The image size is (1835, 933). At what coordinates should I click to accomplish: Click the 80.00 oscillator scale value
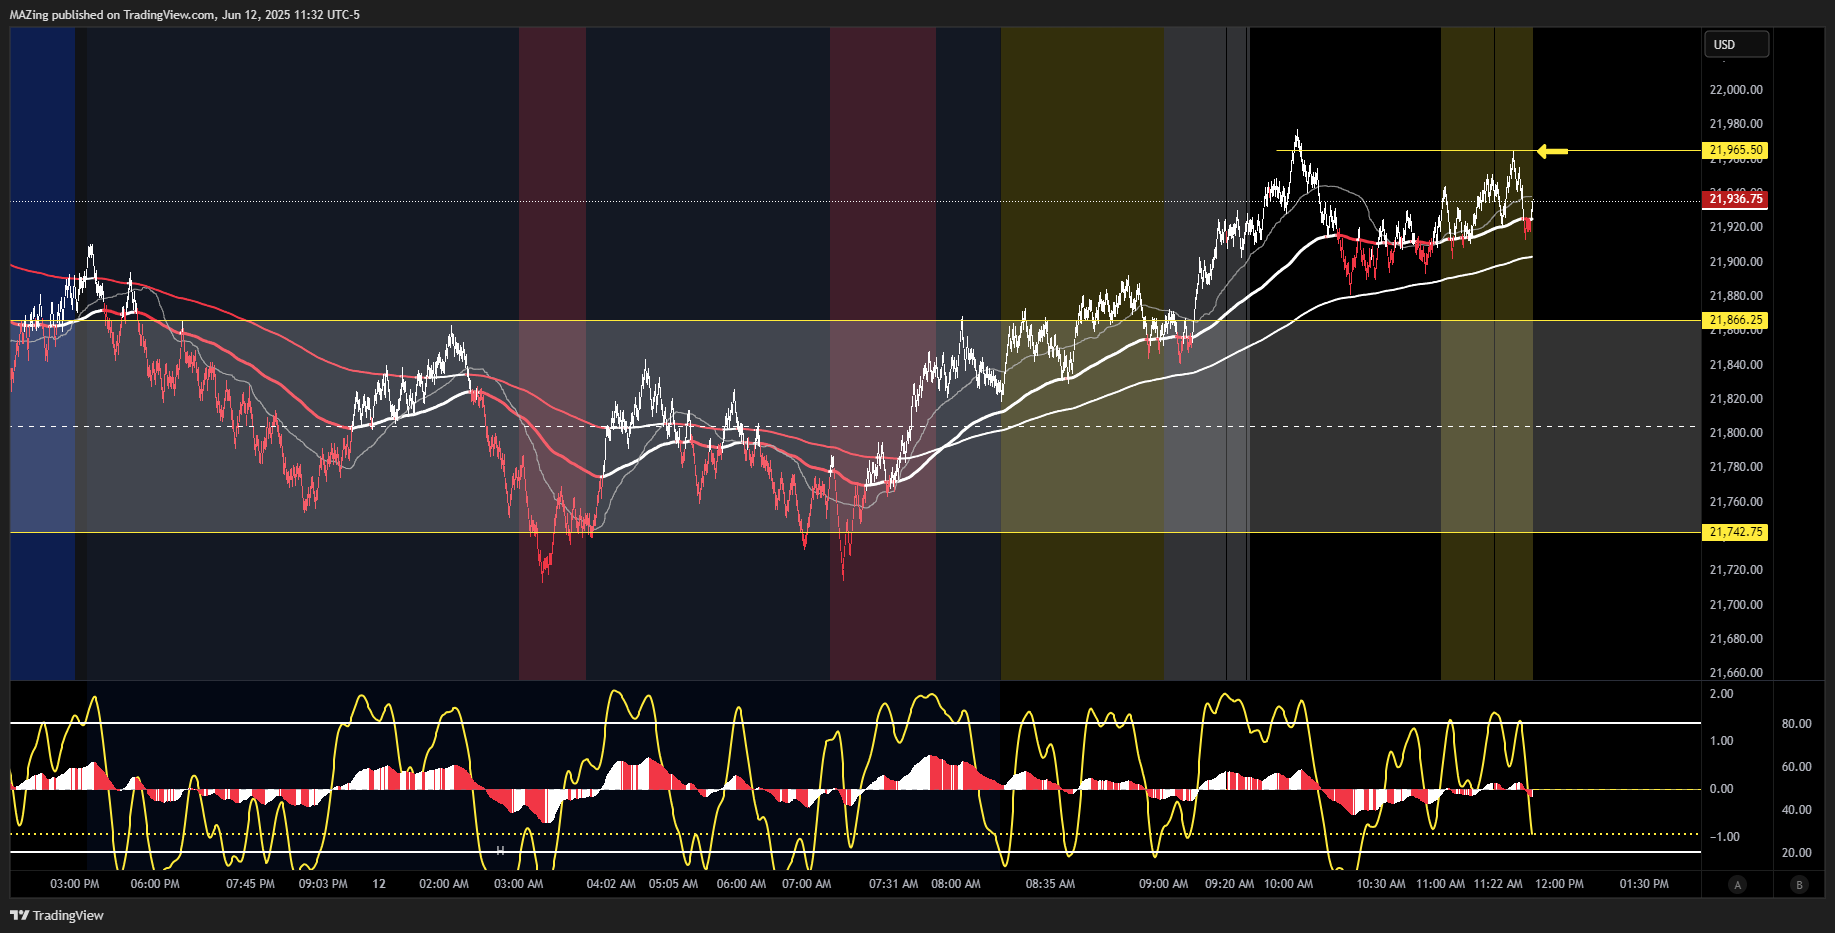tap(1796, 724)
